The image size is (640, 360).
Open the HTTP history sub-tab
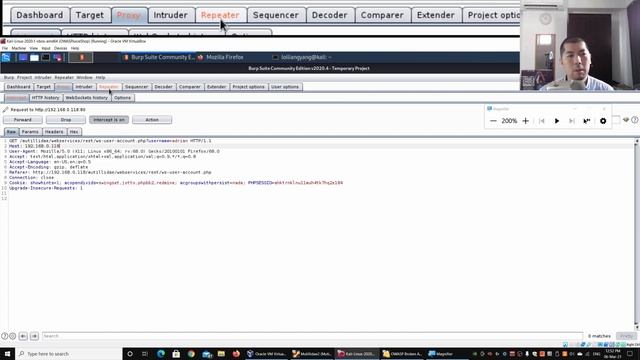pos(45,98)
